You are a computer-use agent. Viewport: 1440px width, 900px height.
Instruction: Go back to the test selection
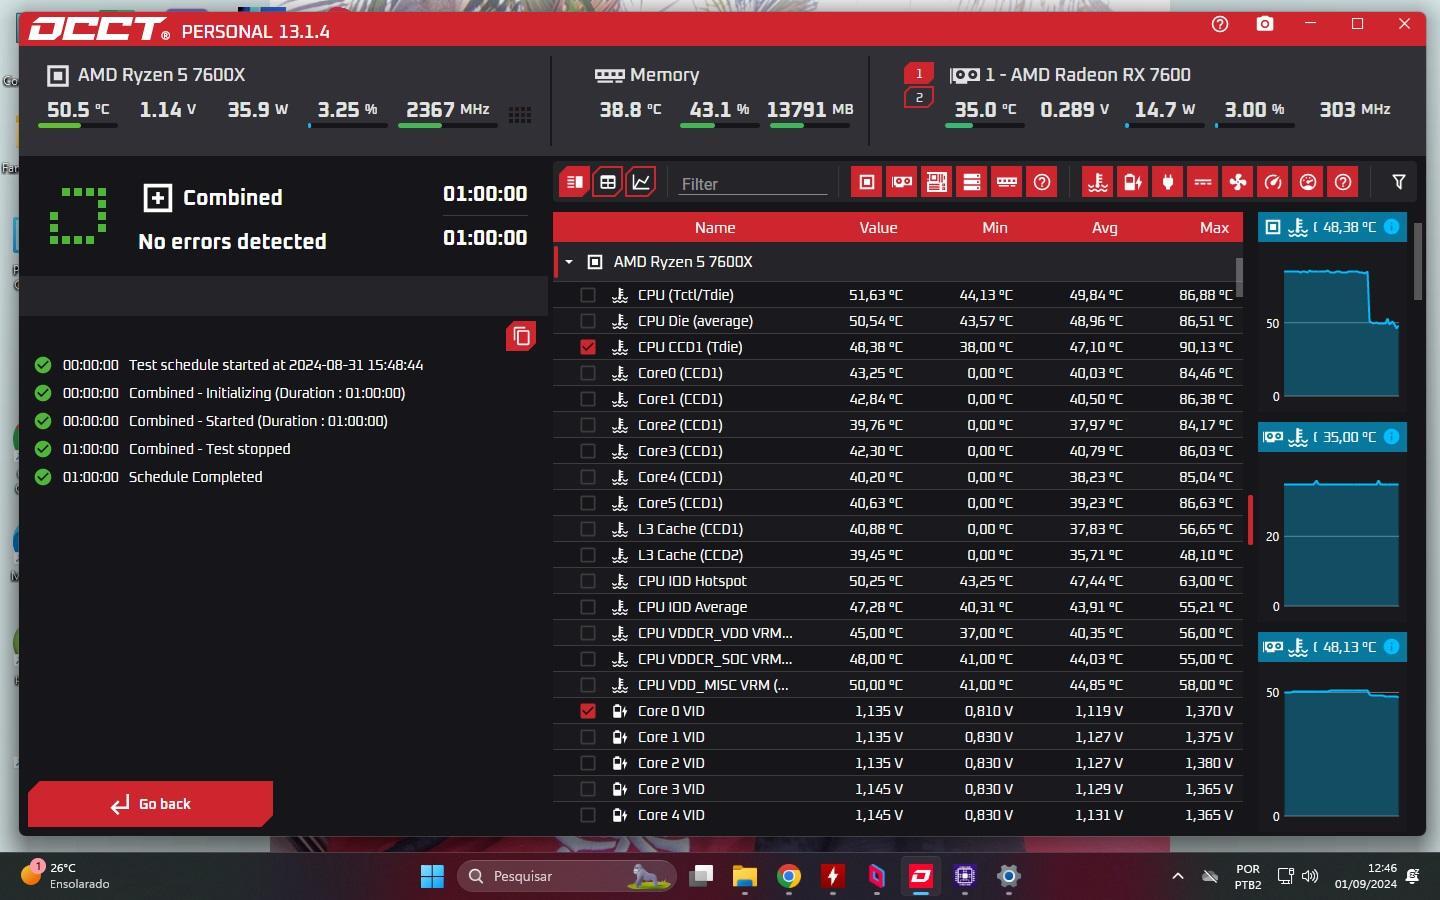(150, 804)
